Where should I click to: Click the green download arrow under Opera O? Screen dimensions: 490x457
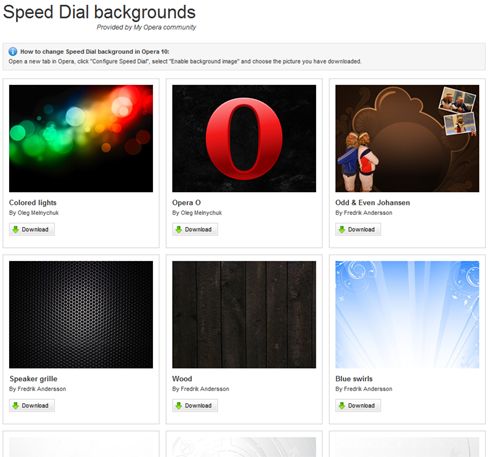click(x=179, y=229)
